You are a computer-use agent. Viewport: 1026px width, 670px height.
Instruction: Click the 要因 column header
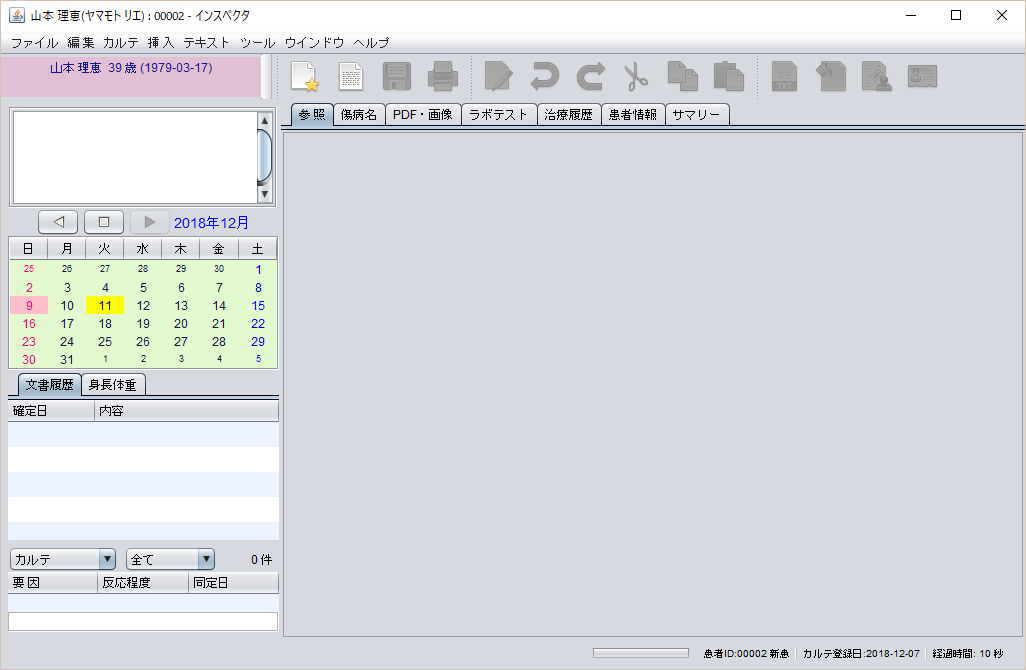tap(52, 582)
